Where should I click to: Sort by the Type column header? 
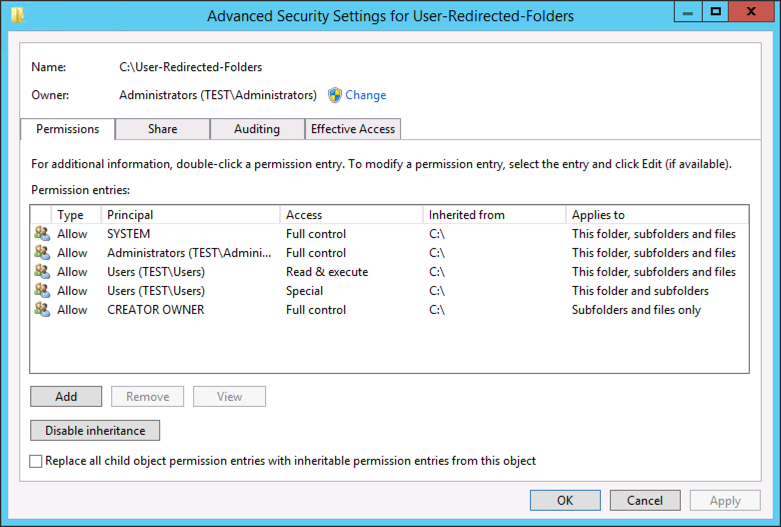(x=76, y=215)
